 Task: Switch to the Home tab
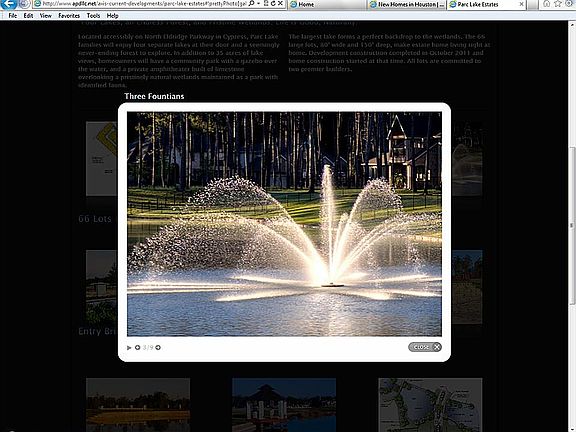click(327, 4)
